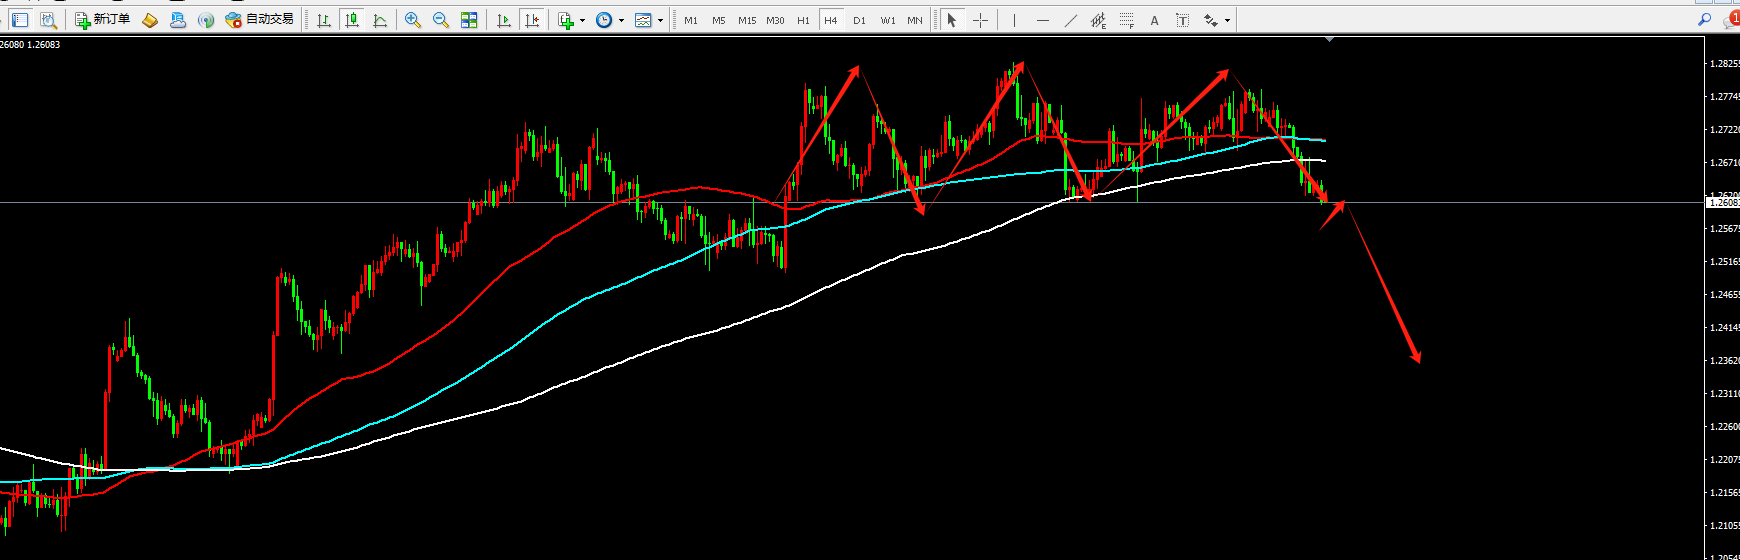Image resolution: width=1740 pixels, height=560 pixels.
Task: Switch to the D1 timeframe
Action: (x=859, y=20)
